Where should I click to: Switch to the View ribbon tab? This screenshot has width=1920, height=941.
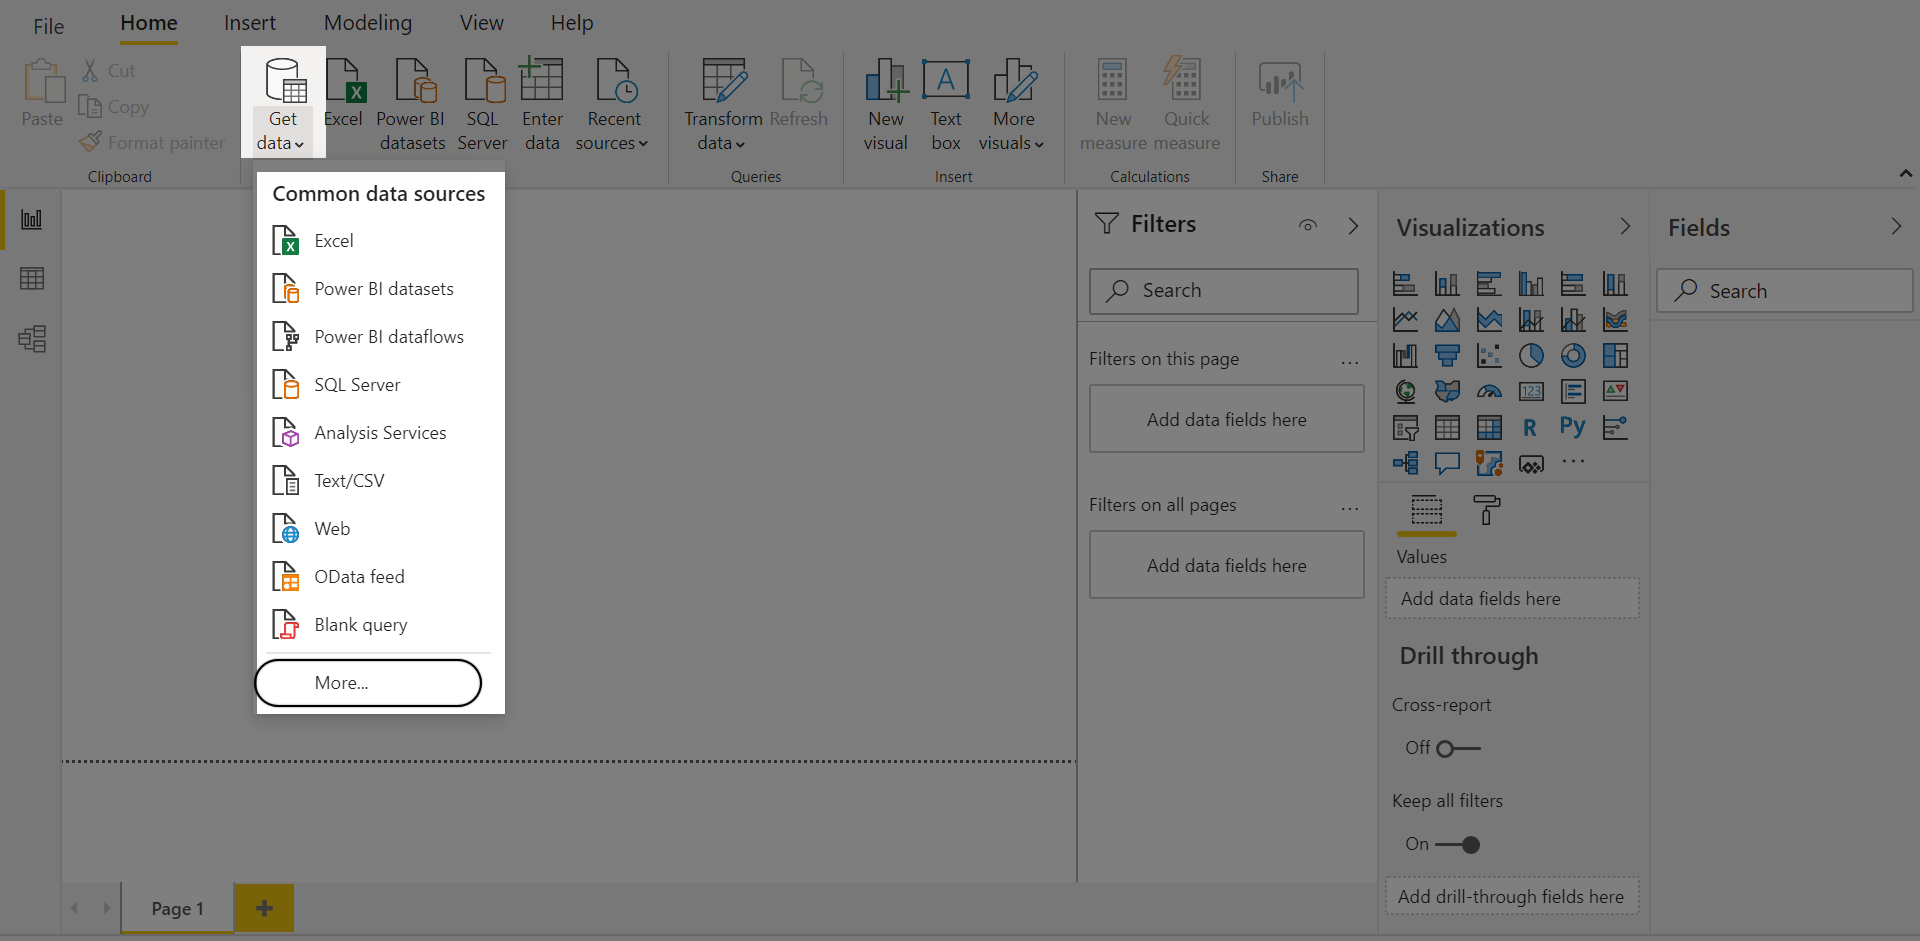coord(482,23)
